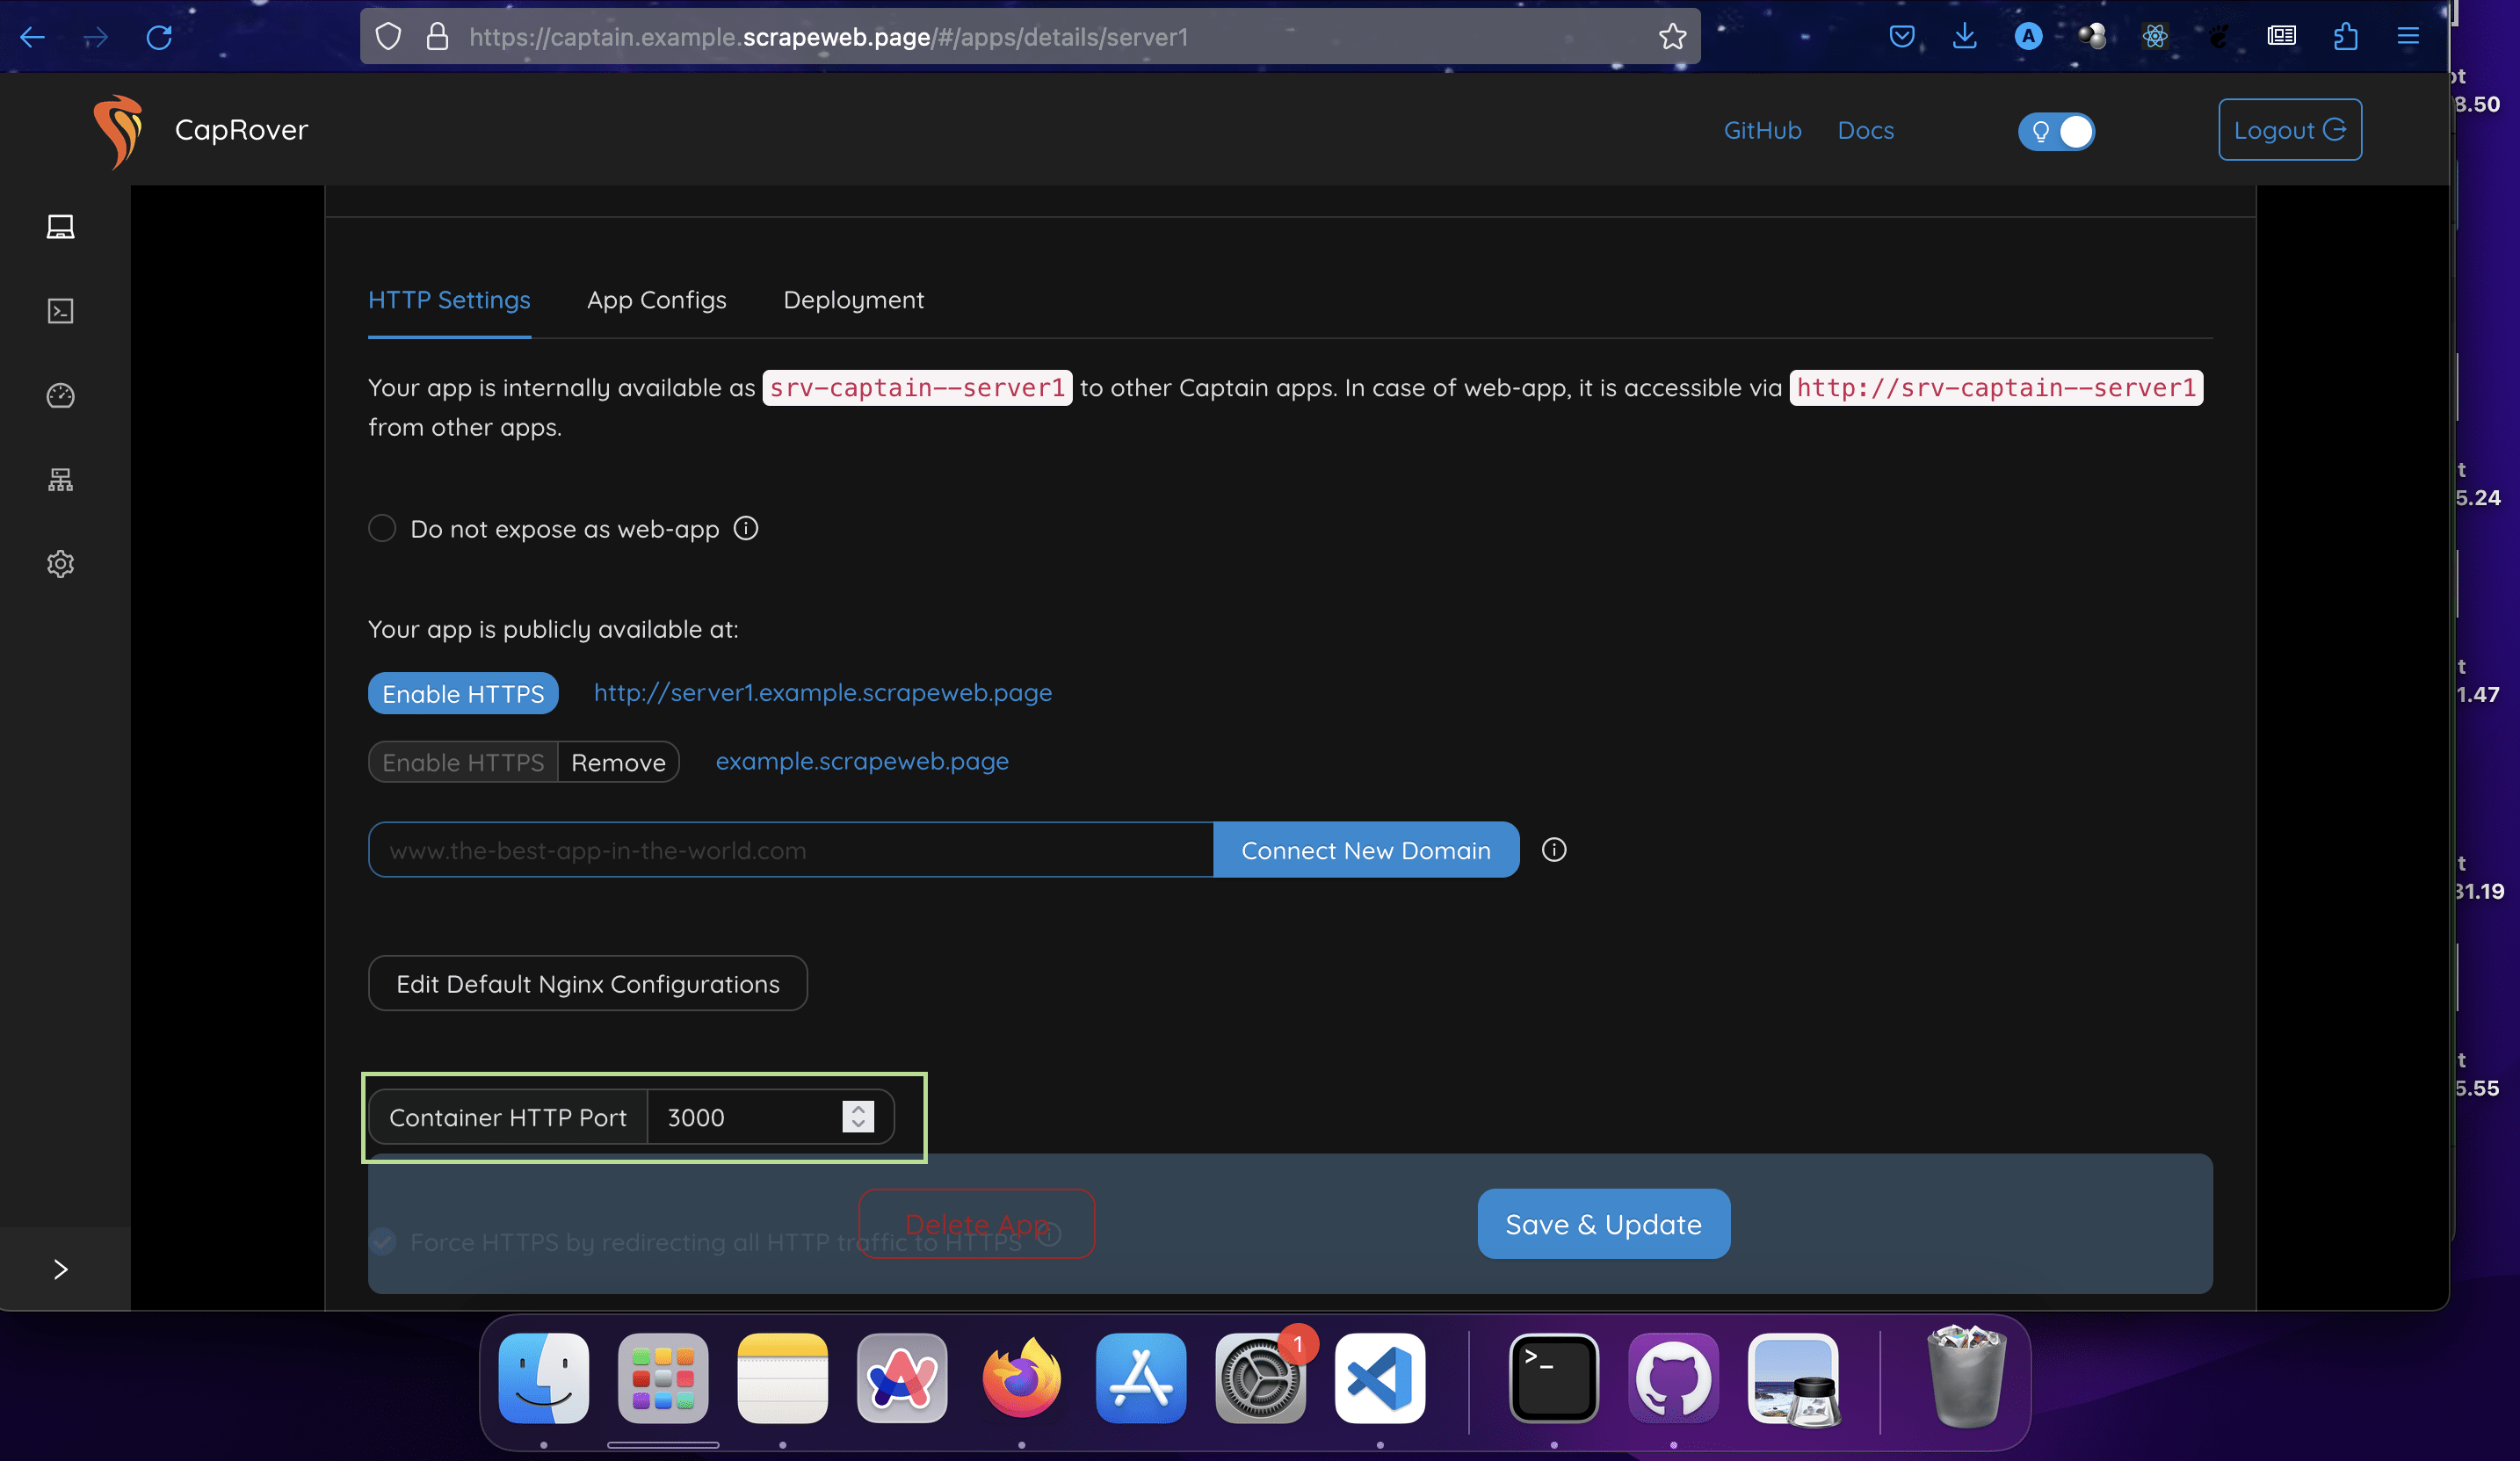Click the Container HTTP Port stepper arrows

tap(857, 1116)
